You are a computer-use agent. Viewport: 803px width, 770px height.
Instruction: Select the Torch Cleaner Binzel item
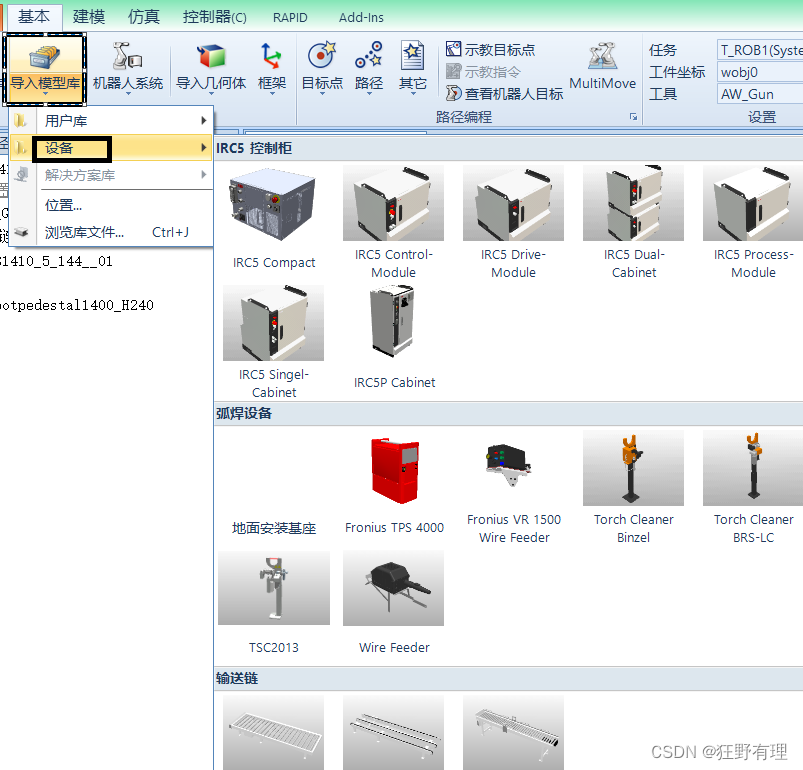coord(633,487)
